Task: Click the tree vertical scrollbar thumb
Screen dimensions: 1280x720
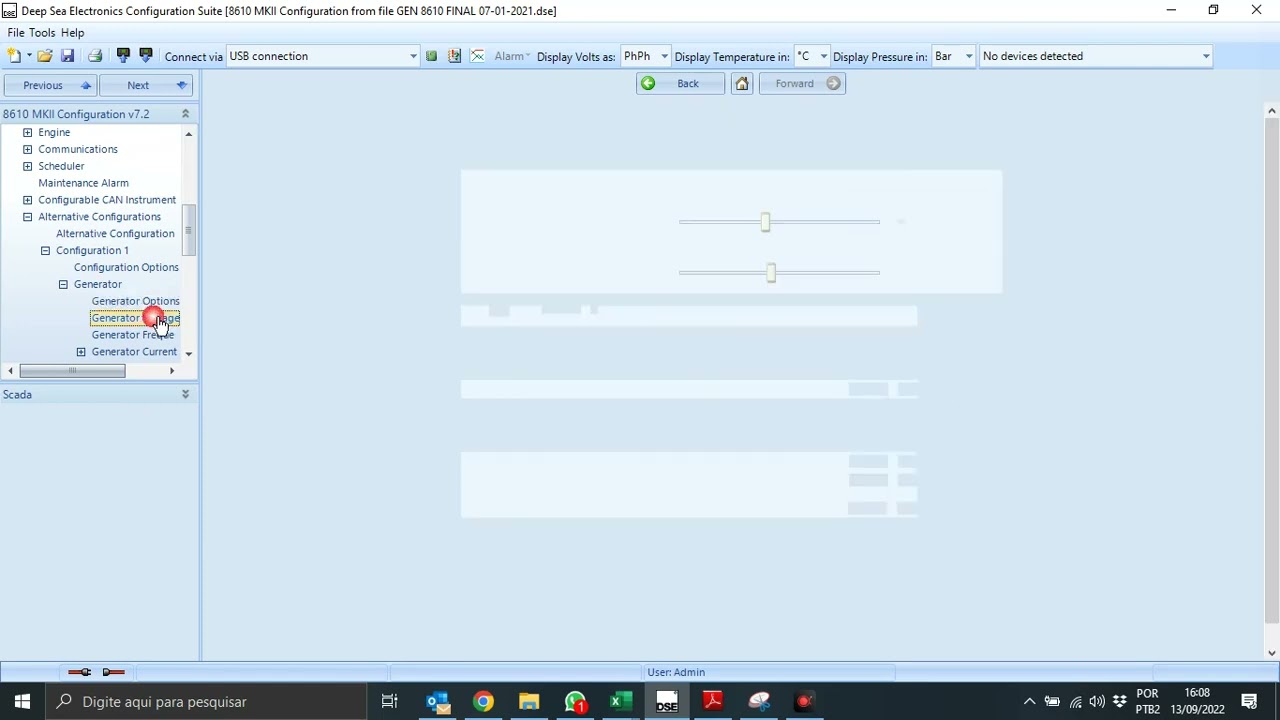Action: [x=188, y=229]
